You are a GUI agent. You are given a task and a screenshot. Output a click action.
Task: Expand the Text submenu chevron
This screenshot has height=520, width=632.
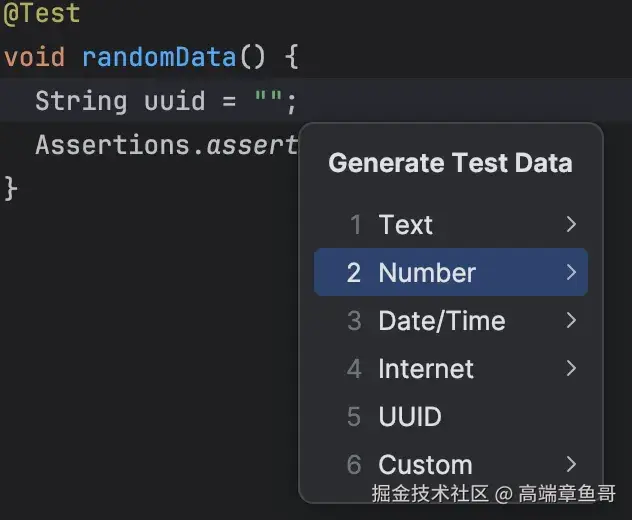pyautogui.click(x=571, y=225)
